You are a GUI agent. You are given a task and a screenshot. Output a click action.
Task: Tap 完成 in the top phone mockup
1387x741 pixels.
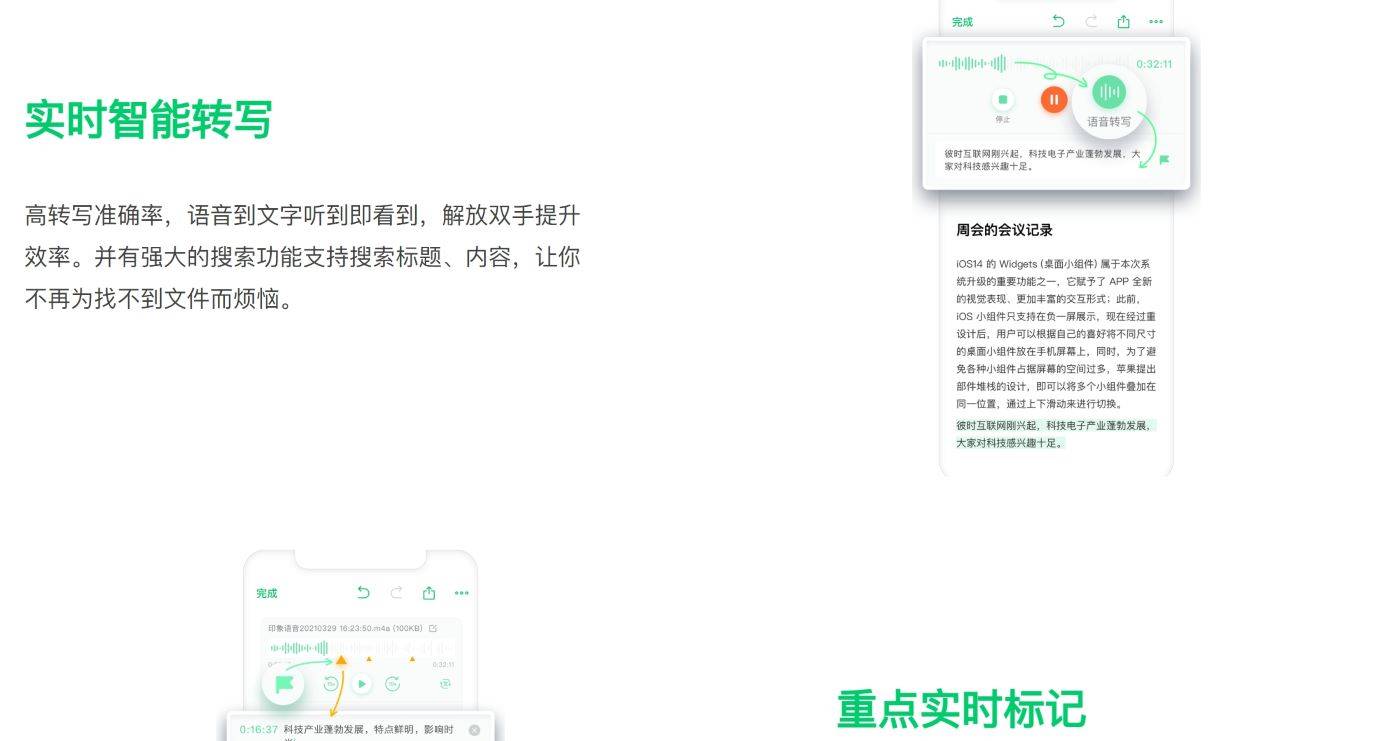pos(962,22)
